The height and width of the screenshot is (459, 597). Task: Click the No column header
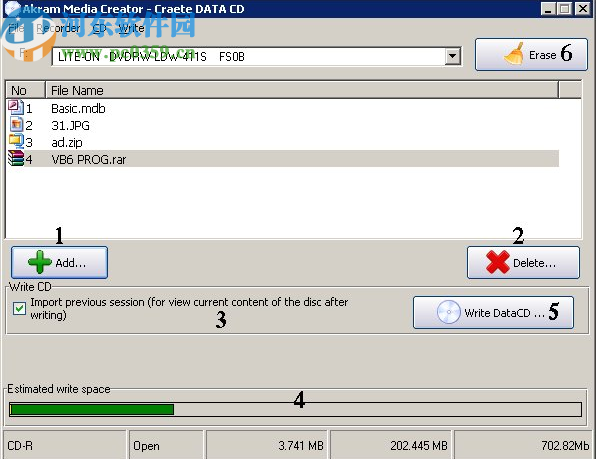pos(26,90)
